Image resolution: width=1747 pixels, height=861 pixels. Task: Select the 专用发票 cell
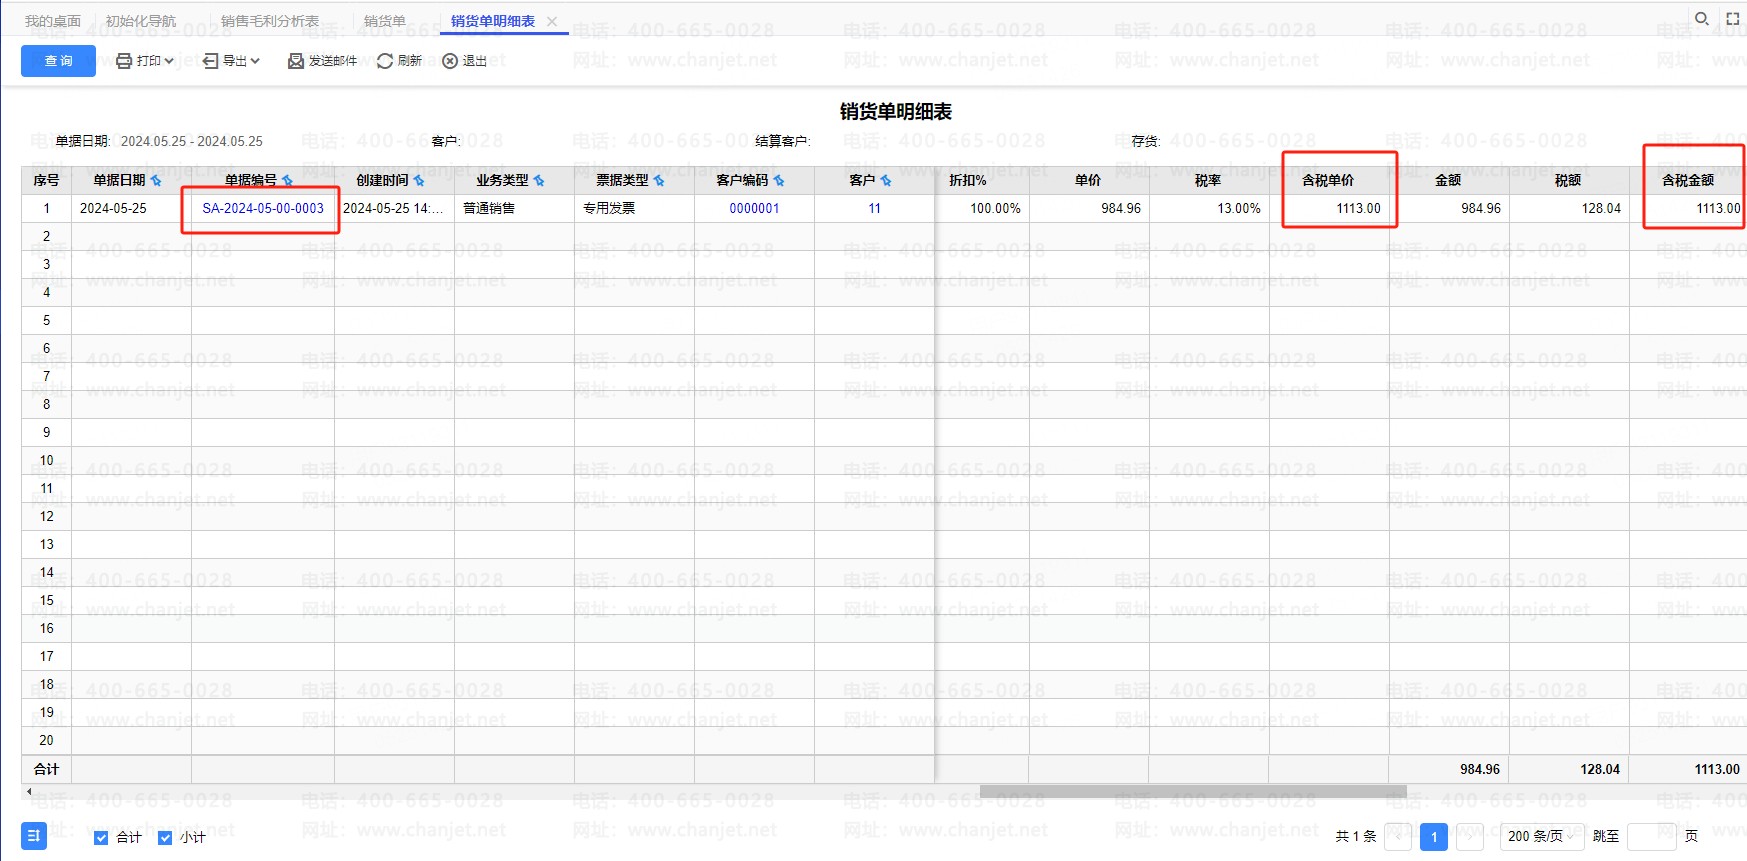634,208
